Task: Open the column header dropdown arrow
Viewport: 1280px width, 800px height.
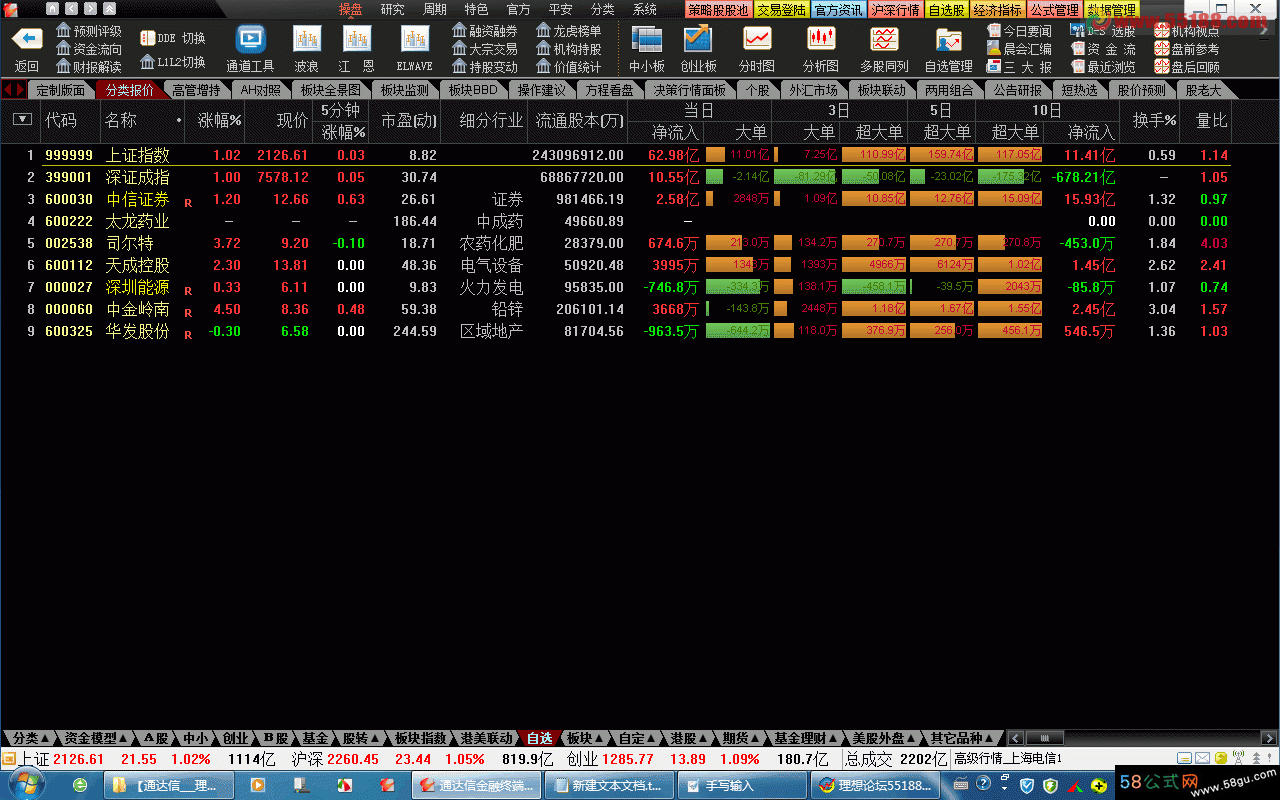Action: click(x=22, y=119)
